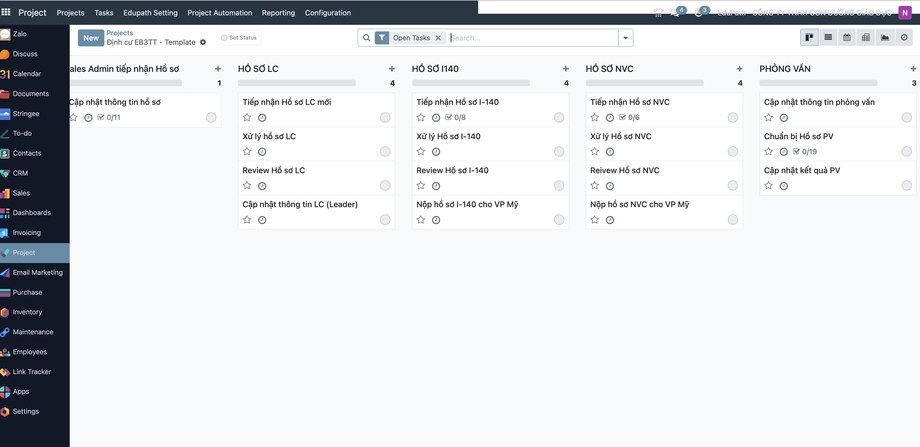Add a task in HỒ SƠ NVC column
Viewport: 920px width, 447px height.
point(739,69)
